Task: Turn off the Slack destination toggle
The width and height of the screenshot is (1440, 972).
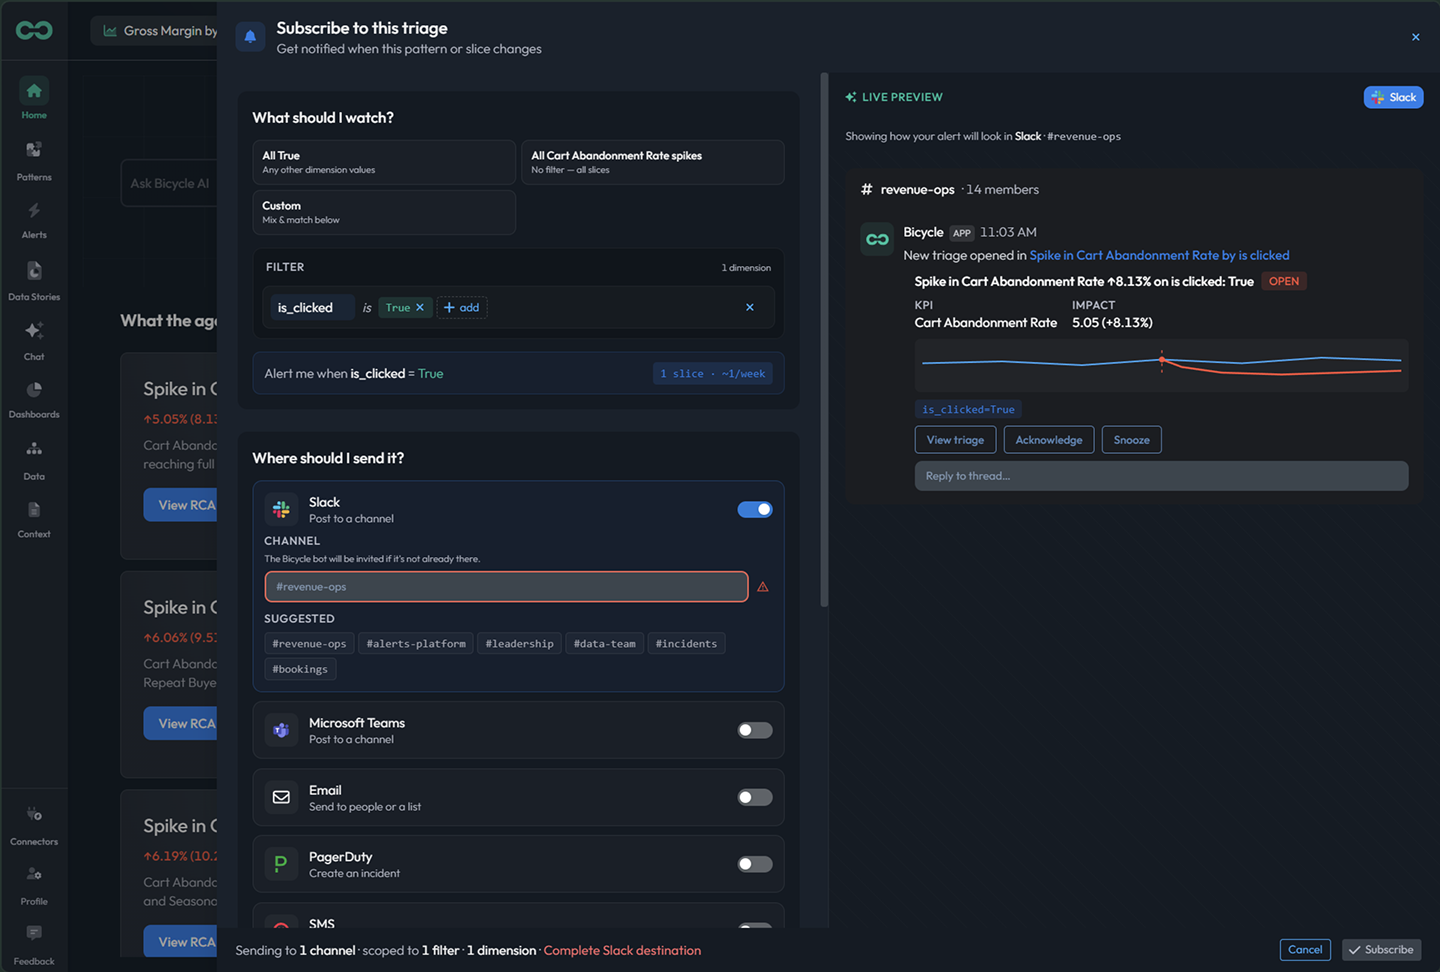Action: [755, 510]
